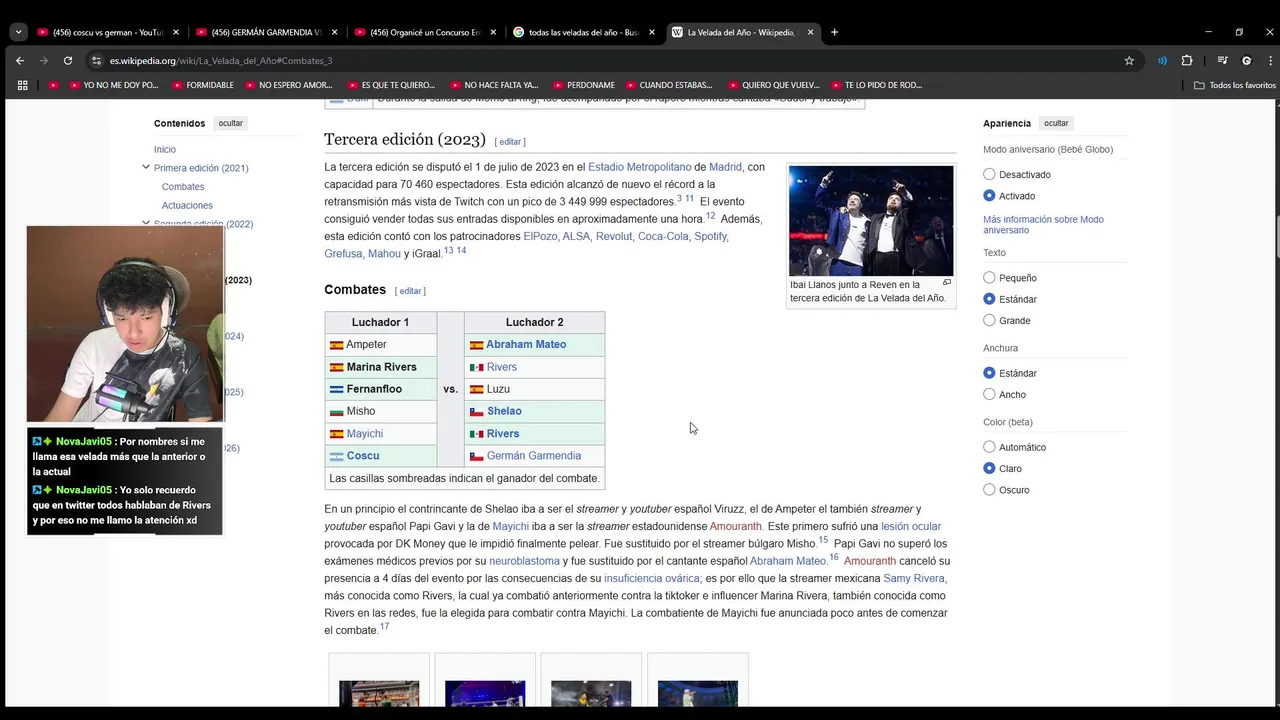Switch to the 'Organicé un Concurso' YouTube tab
The image size is (1280, 720).
[425, 32]
